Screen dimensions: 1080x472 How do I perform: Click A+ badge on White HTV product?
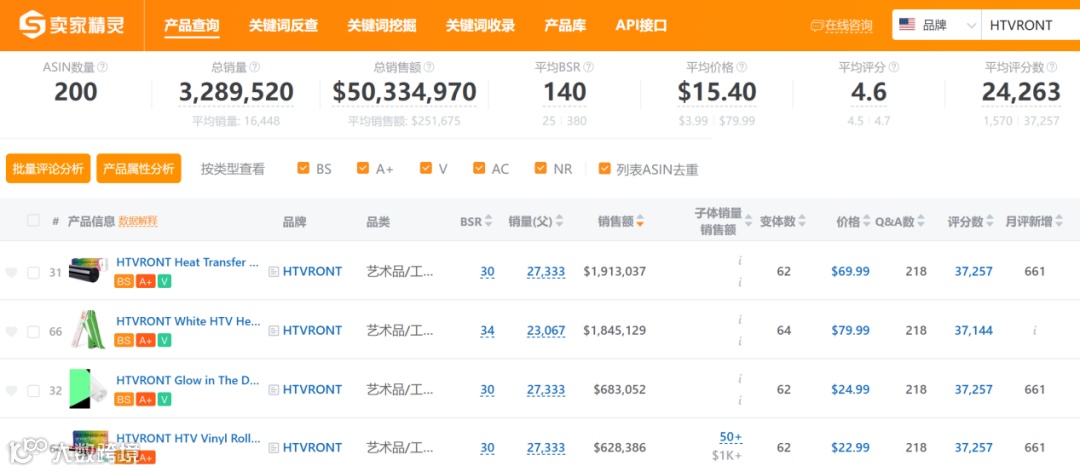click(x=145, y=340)
